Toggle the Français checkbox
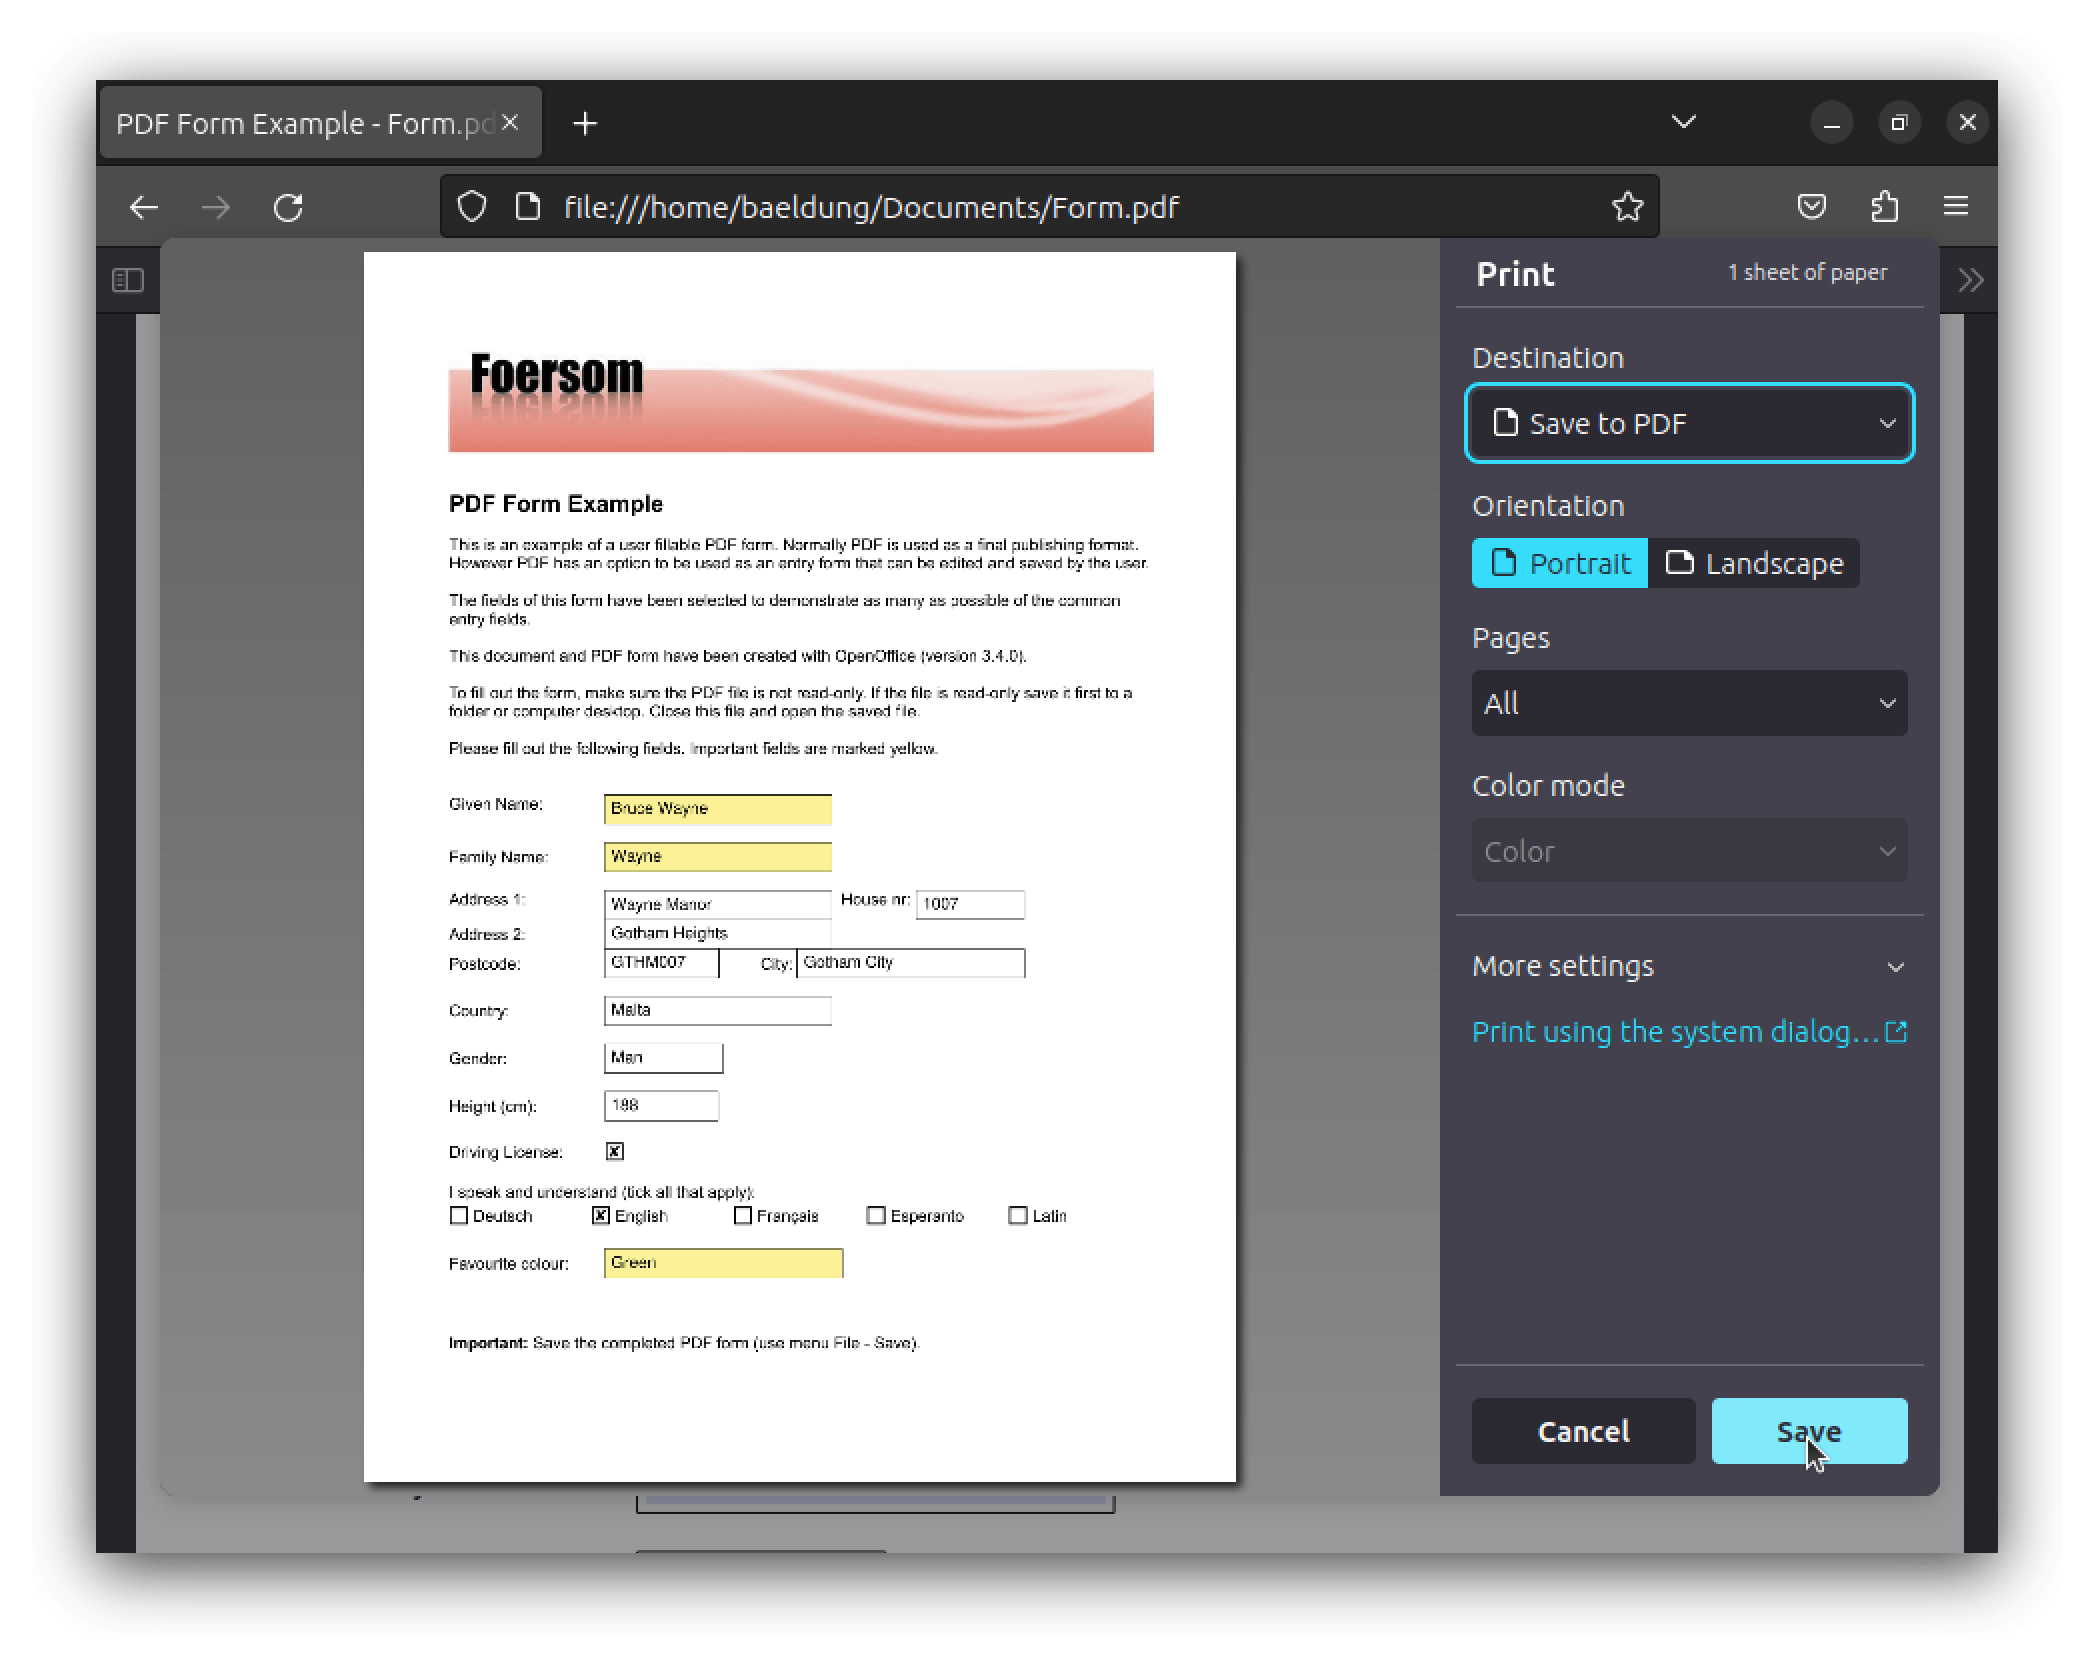Image resolution: width=2094 pixels, height=1665 pixels. (x=743, y=1215)
